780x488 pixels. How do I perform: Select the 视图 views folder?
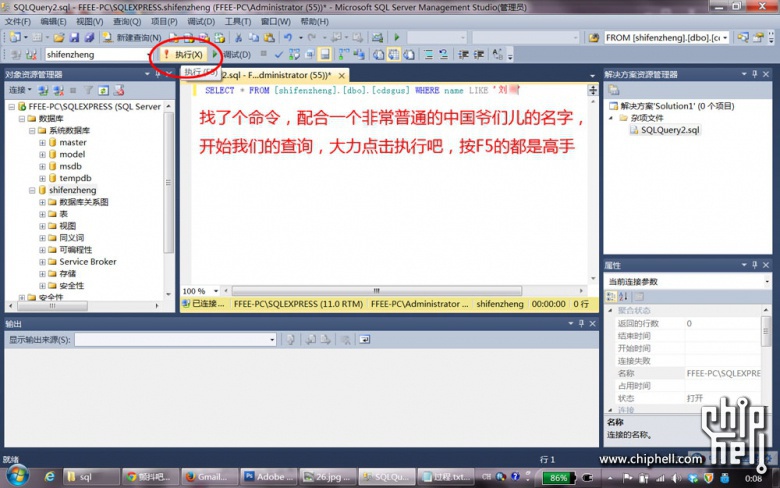pyautogui.click(x=68, y=226)
